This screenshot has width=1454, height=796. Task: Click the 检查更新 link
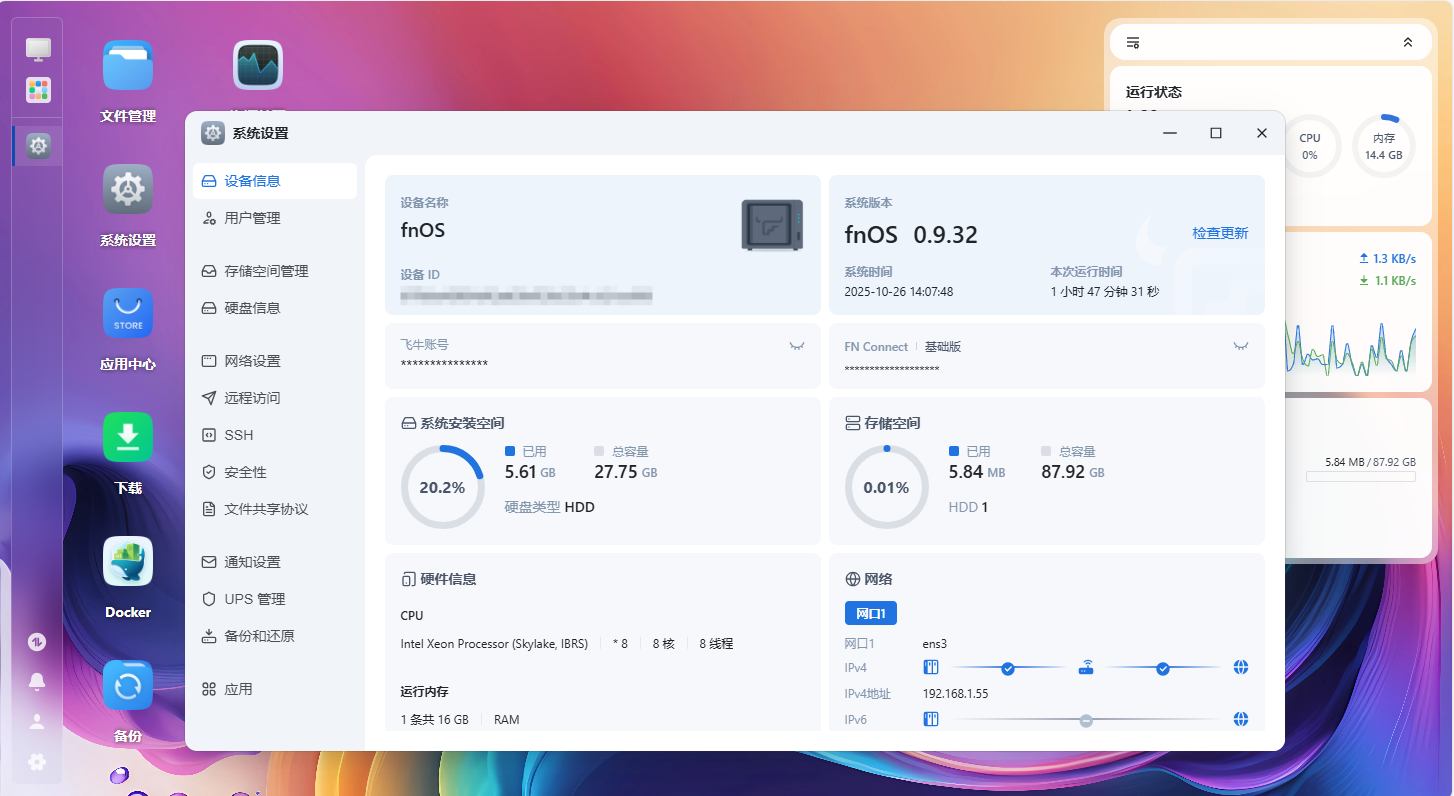point(1220,233)
